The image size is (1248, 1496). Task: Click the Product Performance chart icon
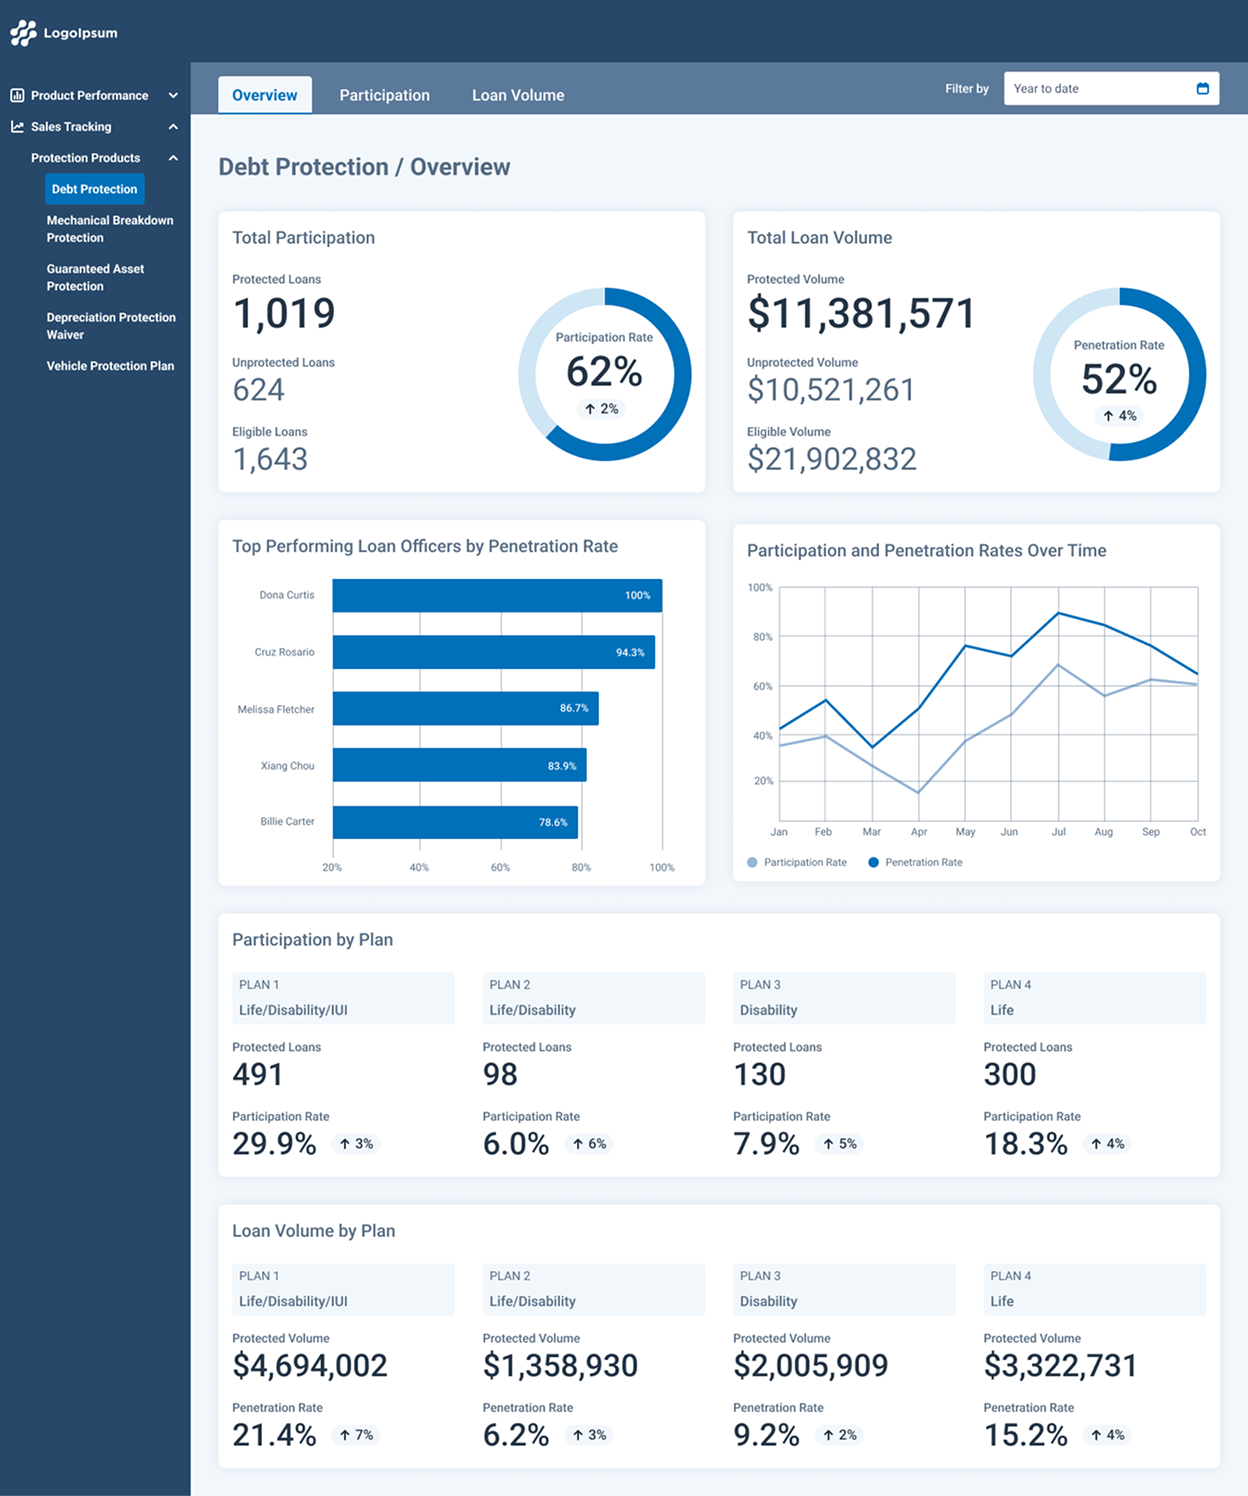pos(17,96)
